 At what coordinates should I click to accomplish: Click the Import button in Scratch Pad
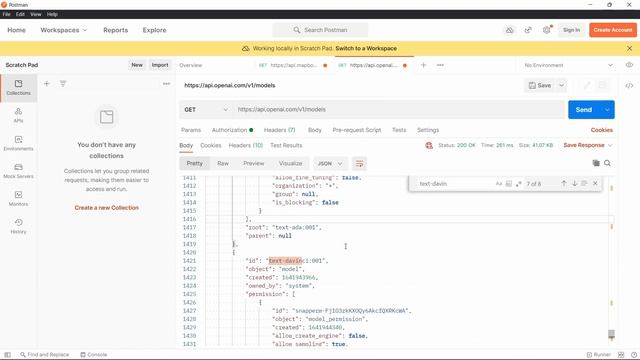click(x=160, y=65)
